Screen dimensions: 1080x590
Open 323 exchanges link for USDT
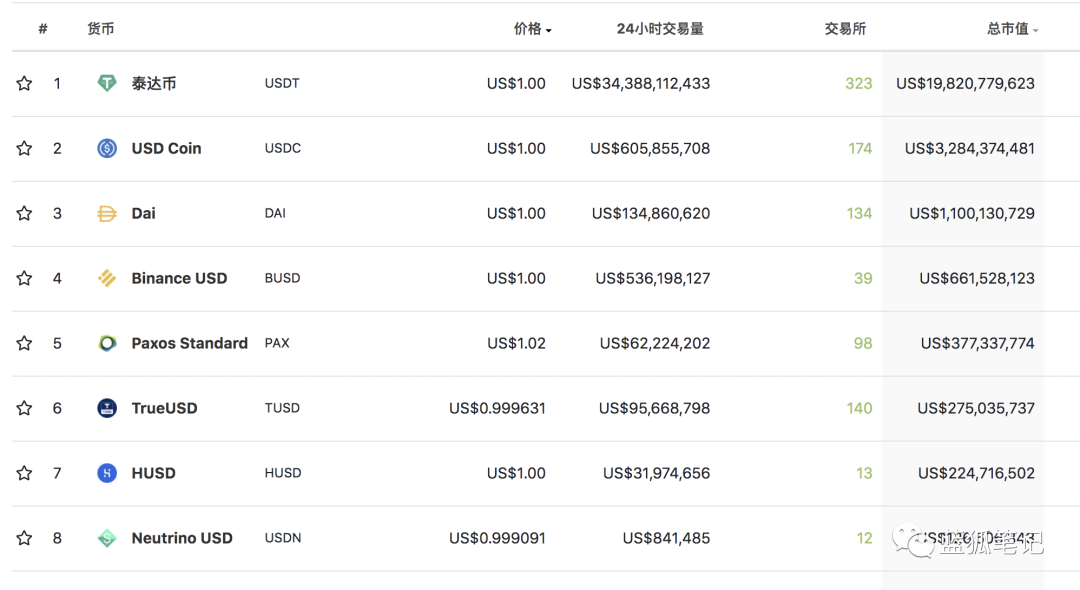click(x=858, y=83)
